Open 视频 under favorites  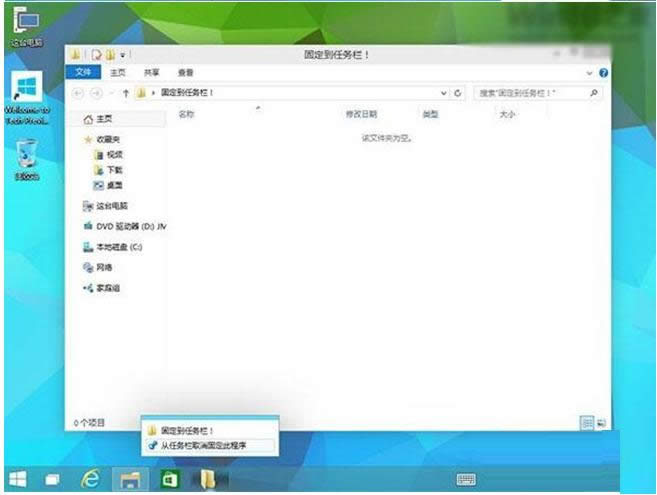(109, 155)
